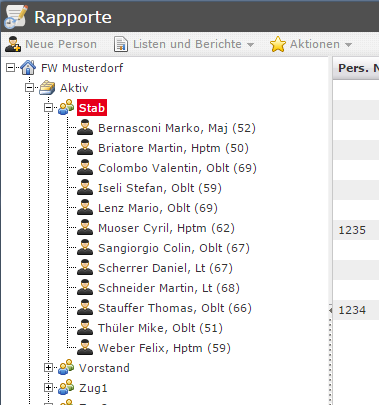Collapse the Aktiv folder node
This screenshot has height=405, width=379.
pos(30,88)
